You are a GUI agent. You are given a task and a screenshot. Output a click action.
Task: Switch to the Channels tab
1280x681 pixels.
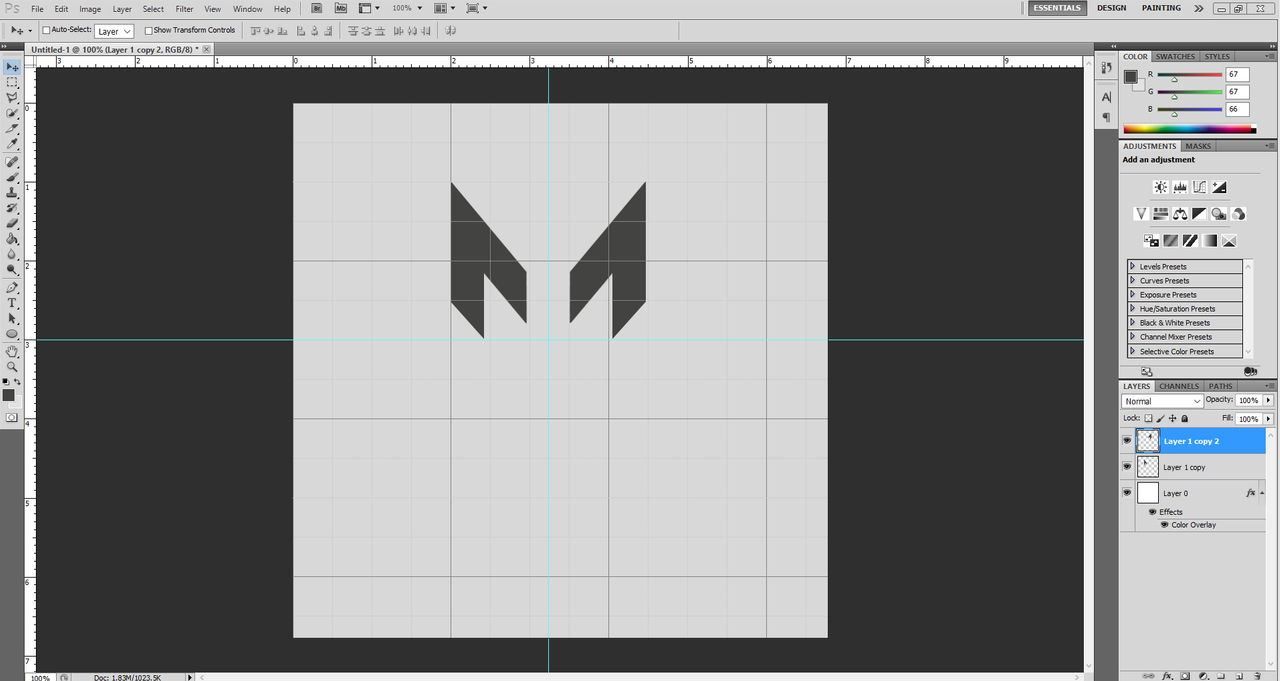[x=1179, y=386]
